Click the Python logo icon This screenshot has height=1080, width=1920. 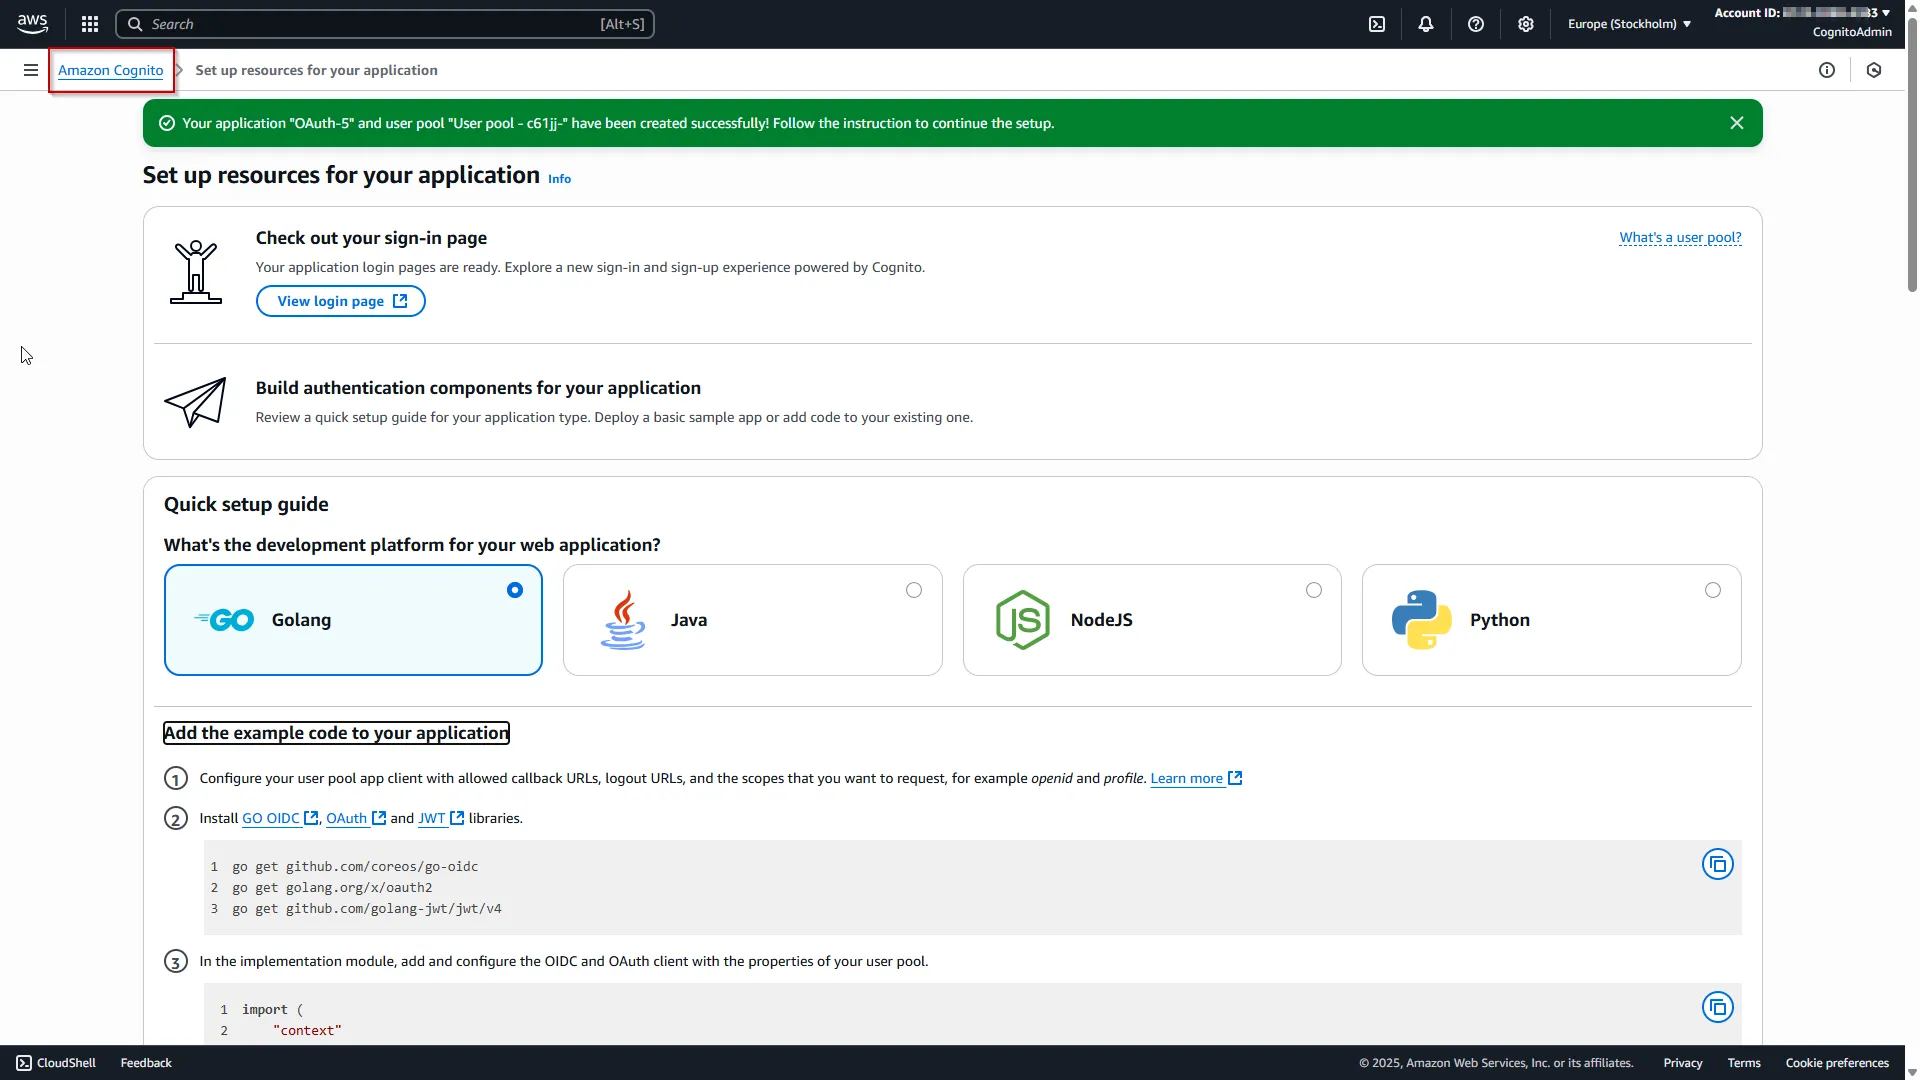coord(1421,620)
